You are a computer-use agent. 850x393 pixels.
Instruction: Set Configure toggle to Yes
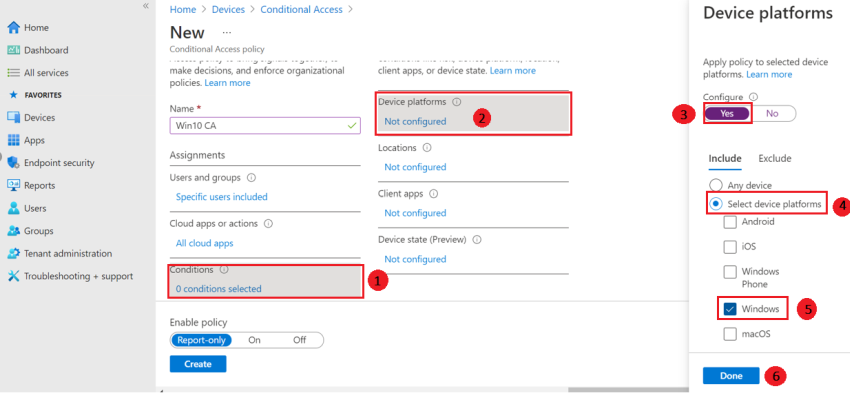pyautogui.click(x=727, y=113)
